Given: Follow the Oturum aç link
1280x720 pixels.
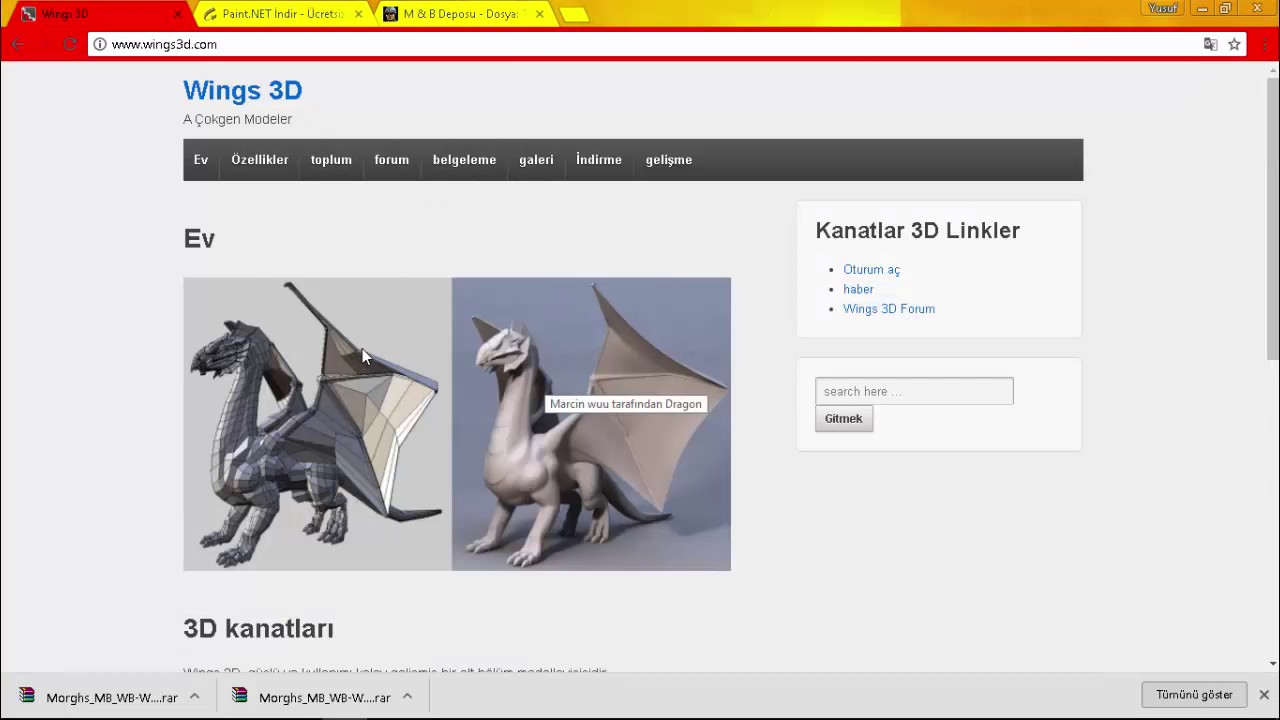Looking at the screenshot, I should (871, 270).
